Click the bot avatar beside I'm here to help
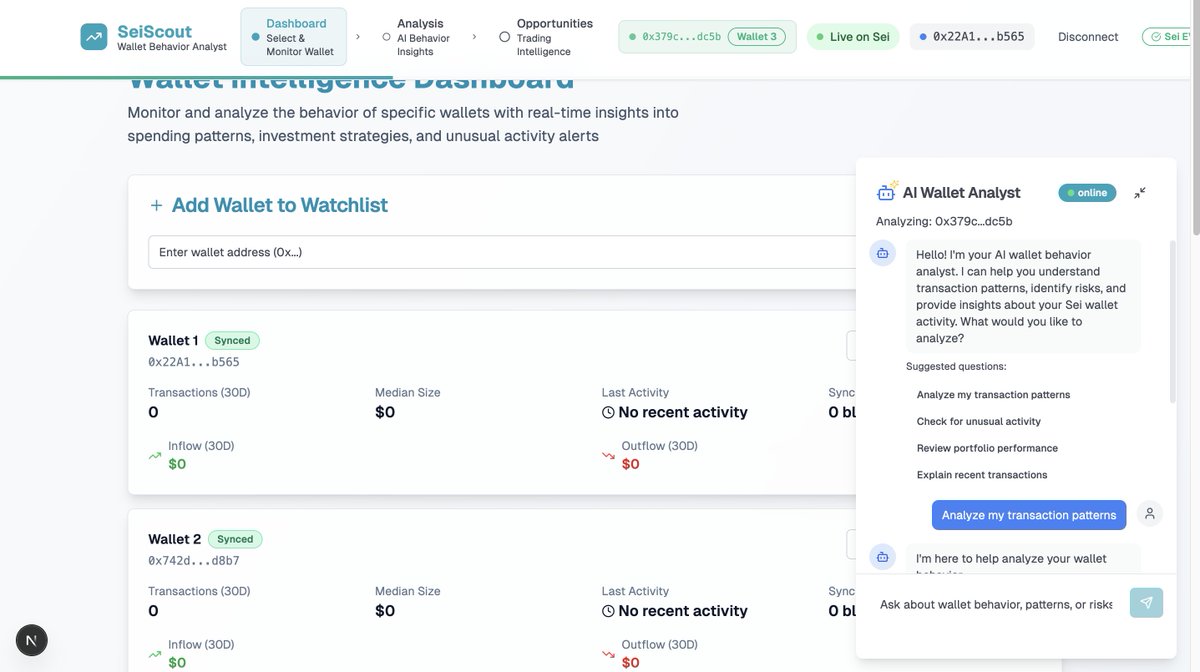 pyautogui.click(x=882, y=557)
